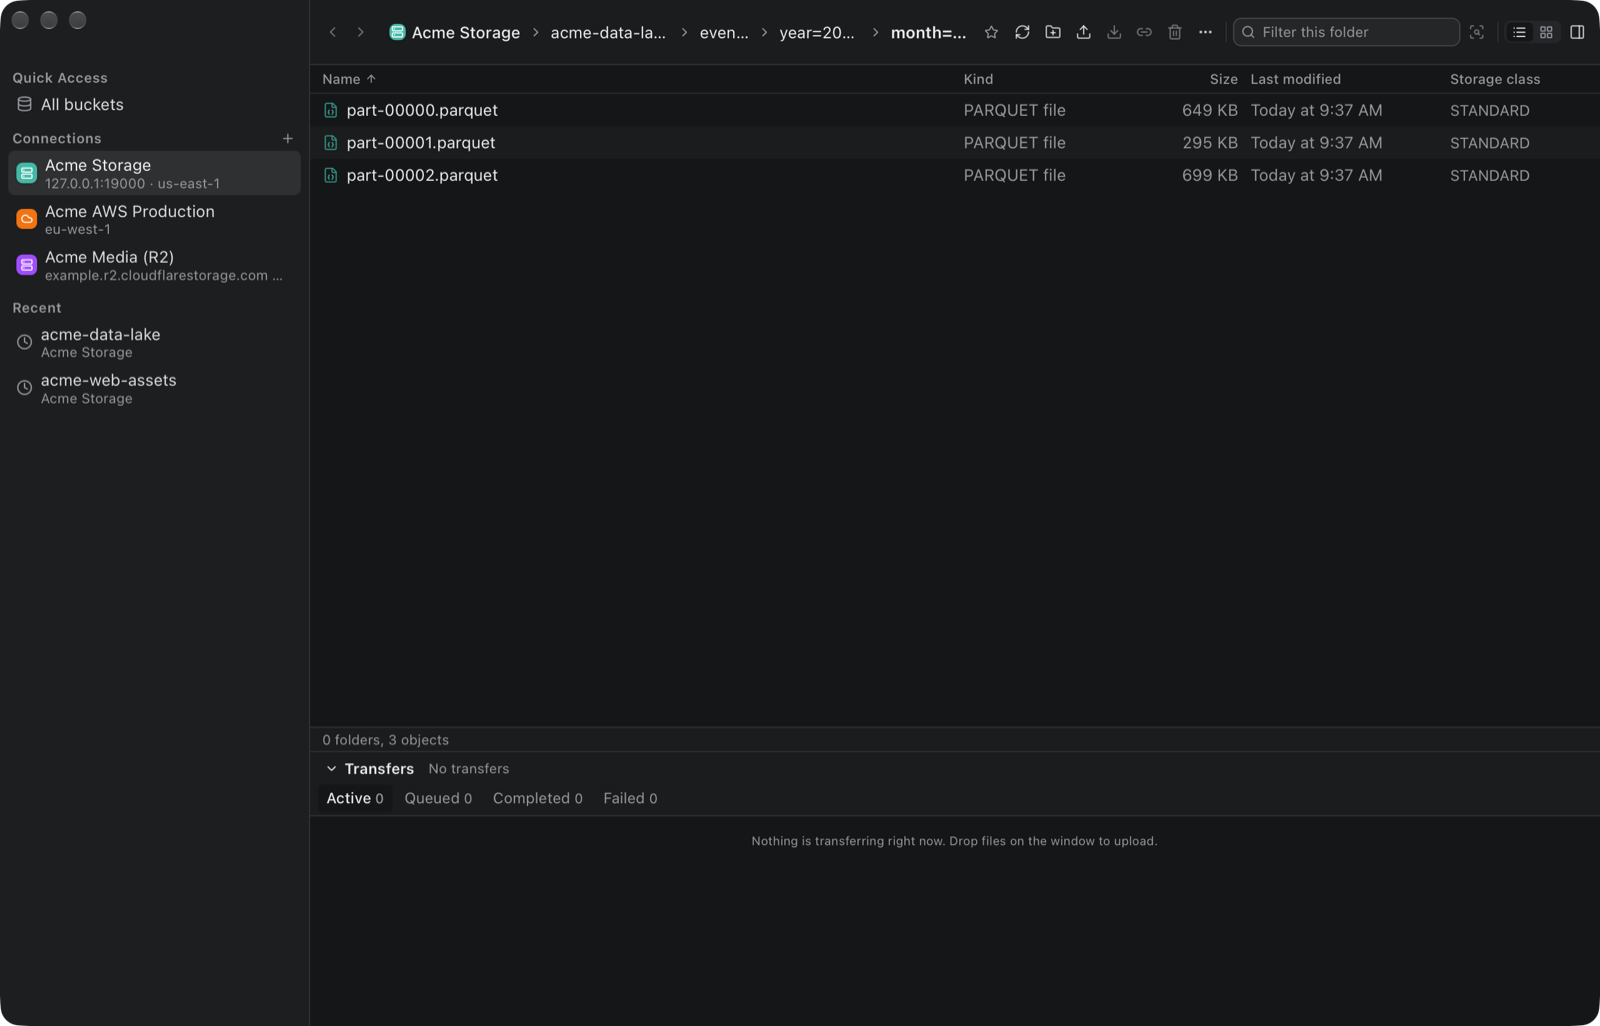Go back with the left arrow button
Viewport: 1600px width, 1026px height.
point(333,32)
